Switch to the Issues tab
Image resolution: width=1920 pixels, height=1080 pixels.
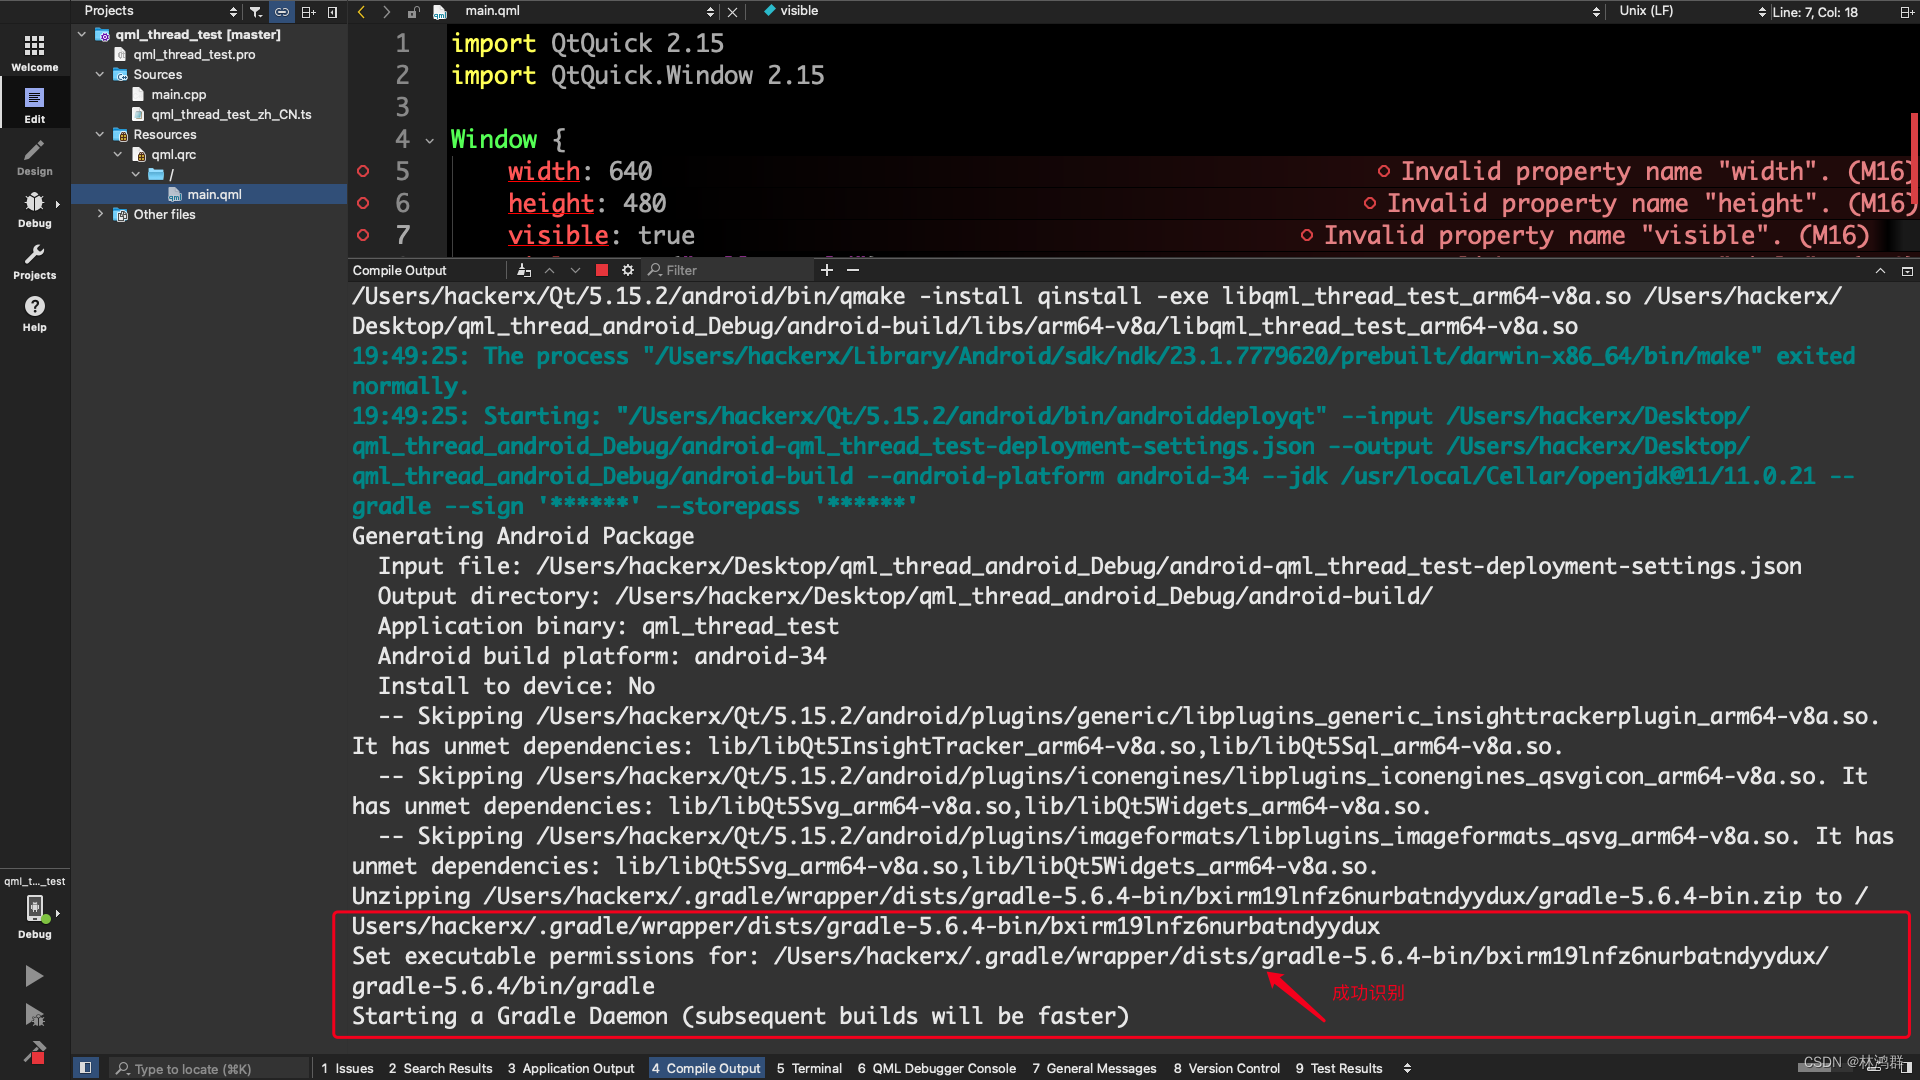pos(347,1068)
